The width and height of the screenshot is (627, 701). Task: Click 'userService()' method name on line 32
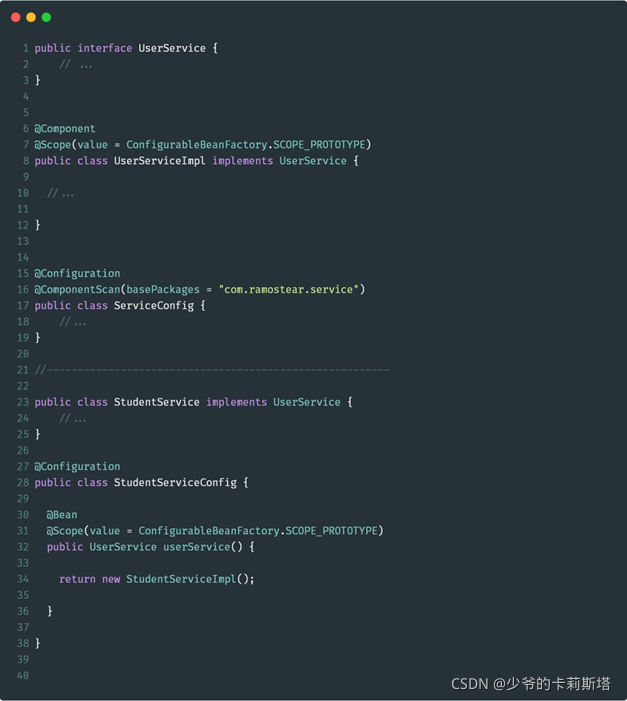tap(203, 547)
